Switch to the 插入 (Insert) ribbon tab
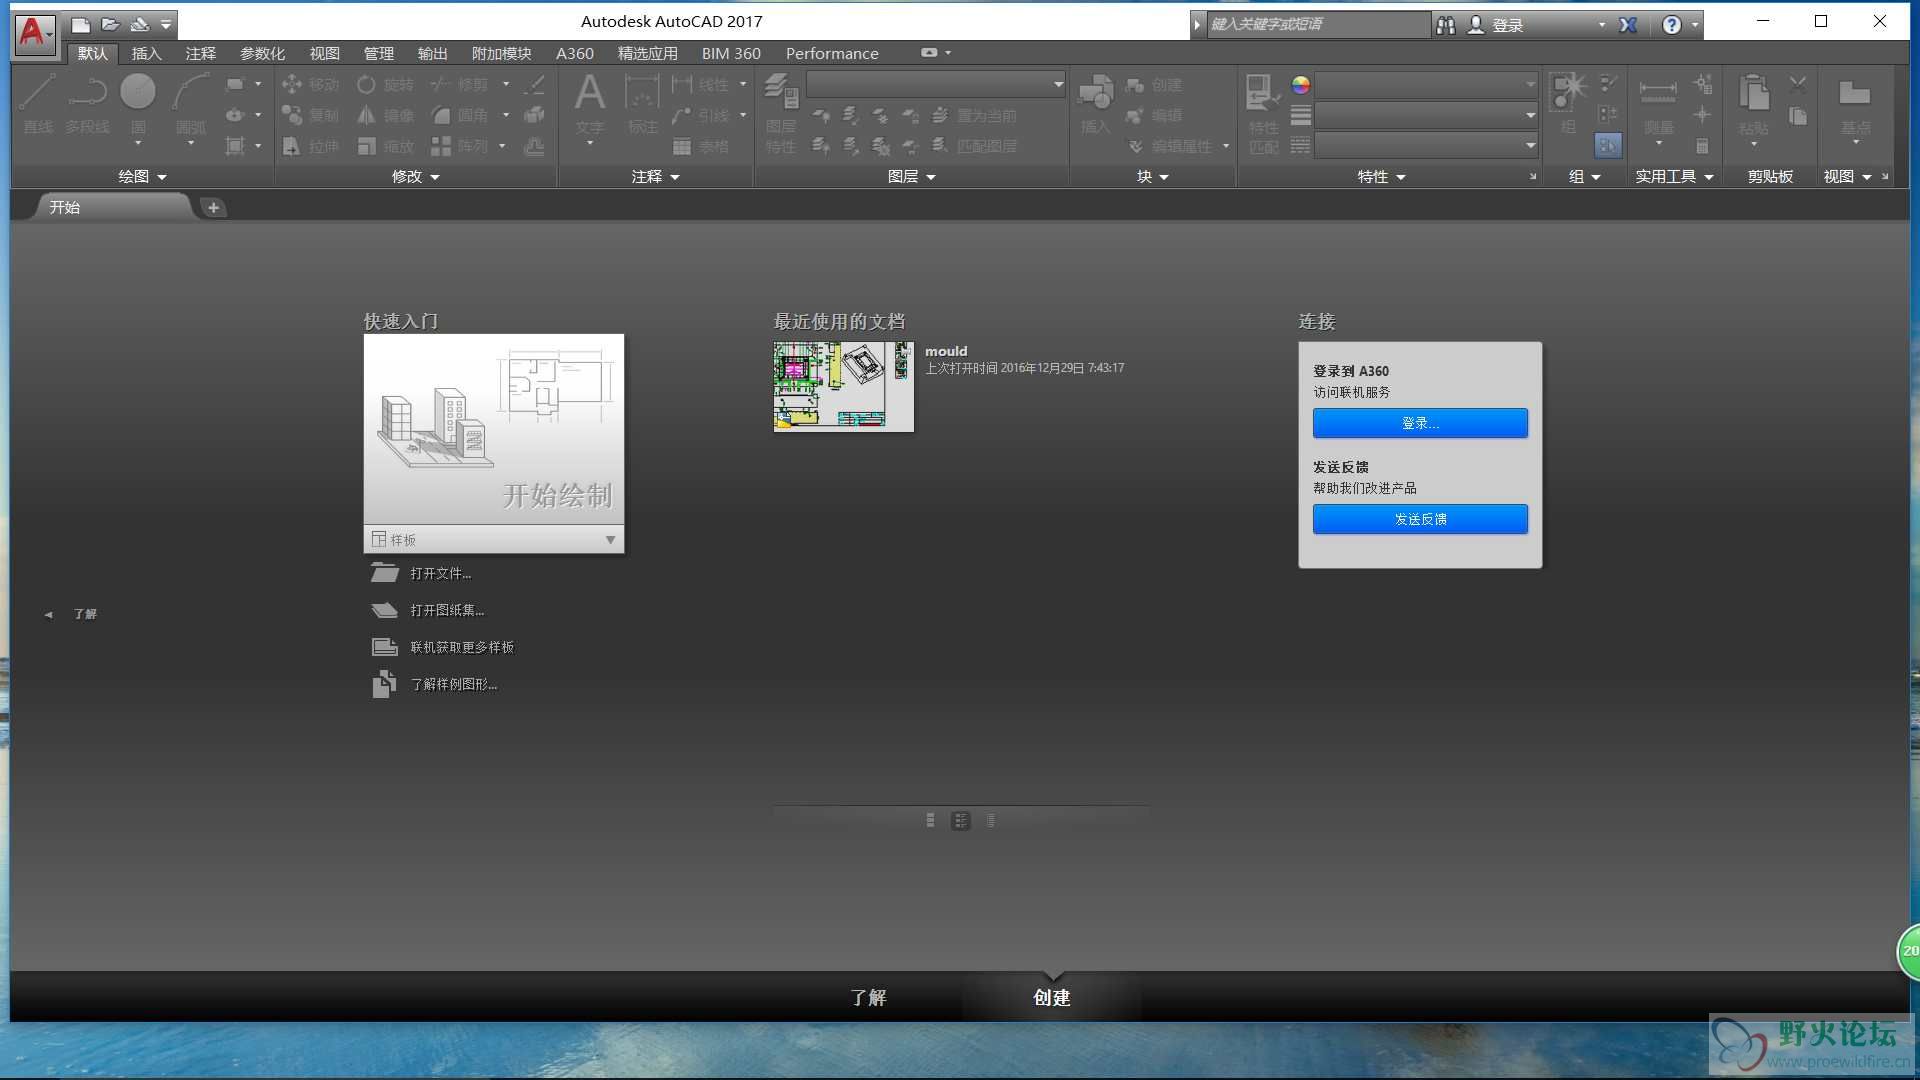This screenshot has height=1080, width=1920. click(x=146, y=53)
